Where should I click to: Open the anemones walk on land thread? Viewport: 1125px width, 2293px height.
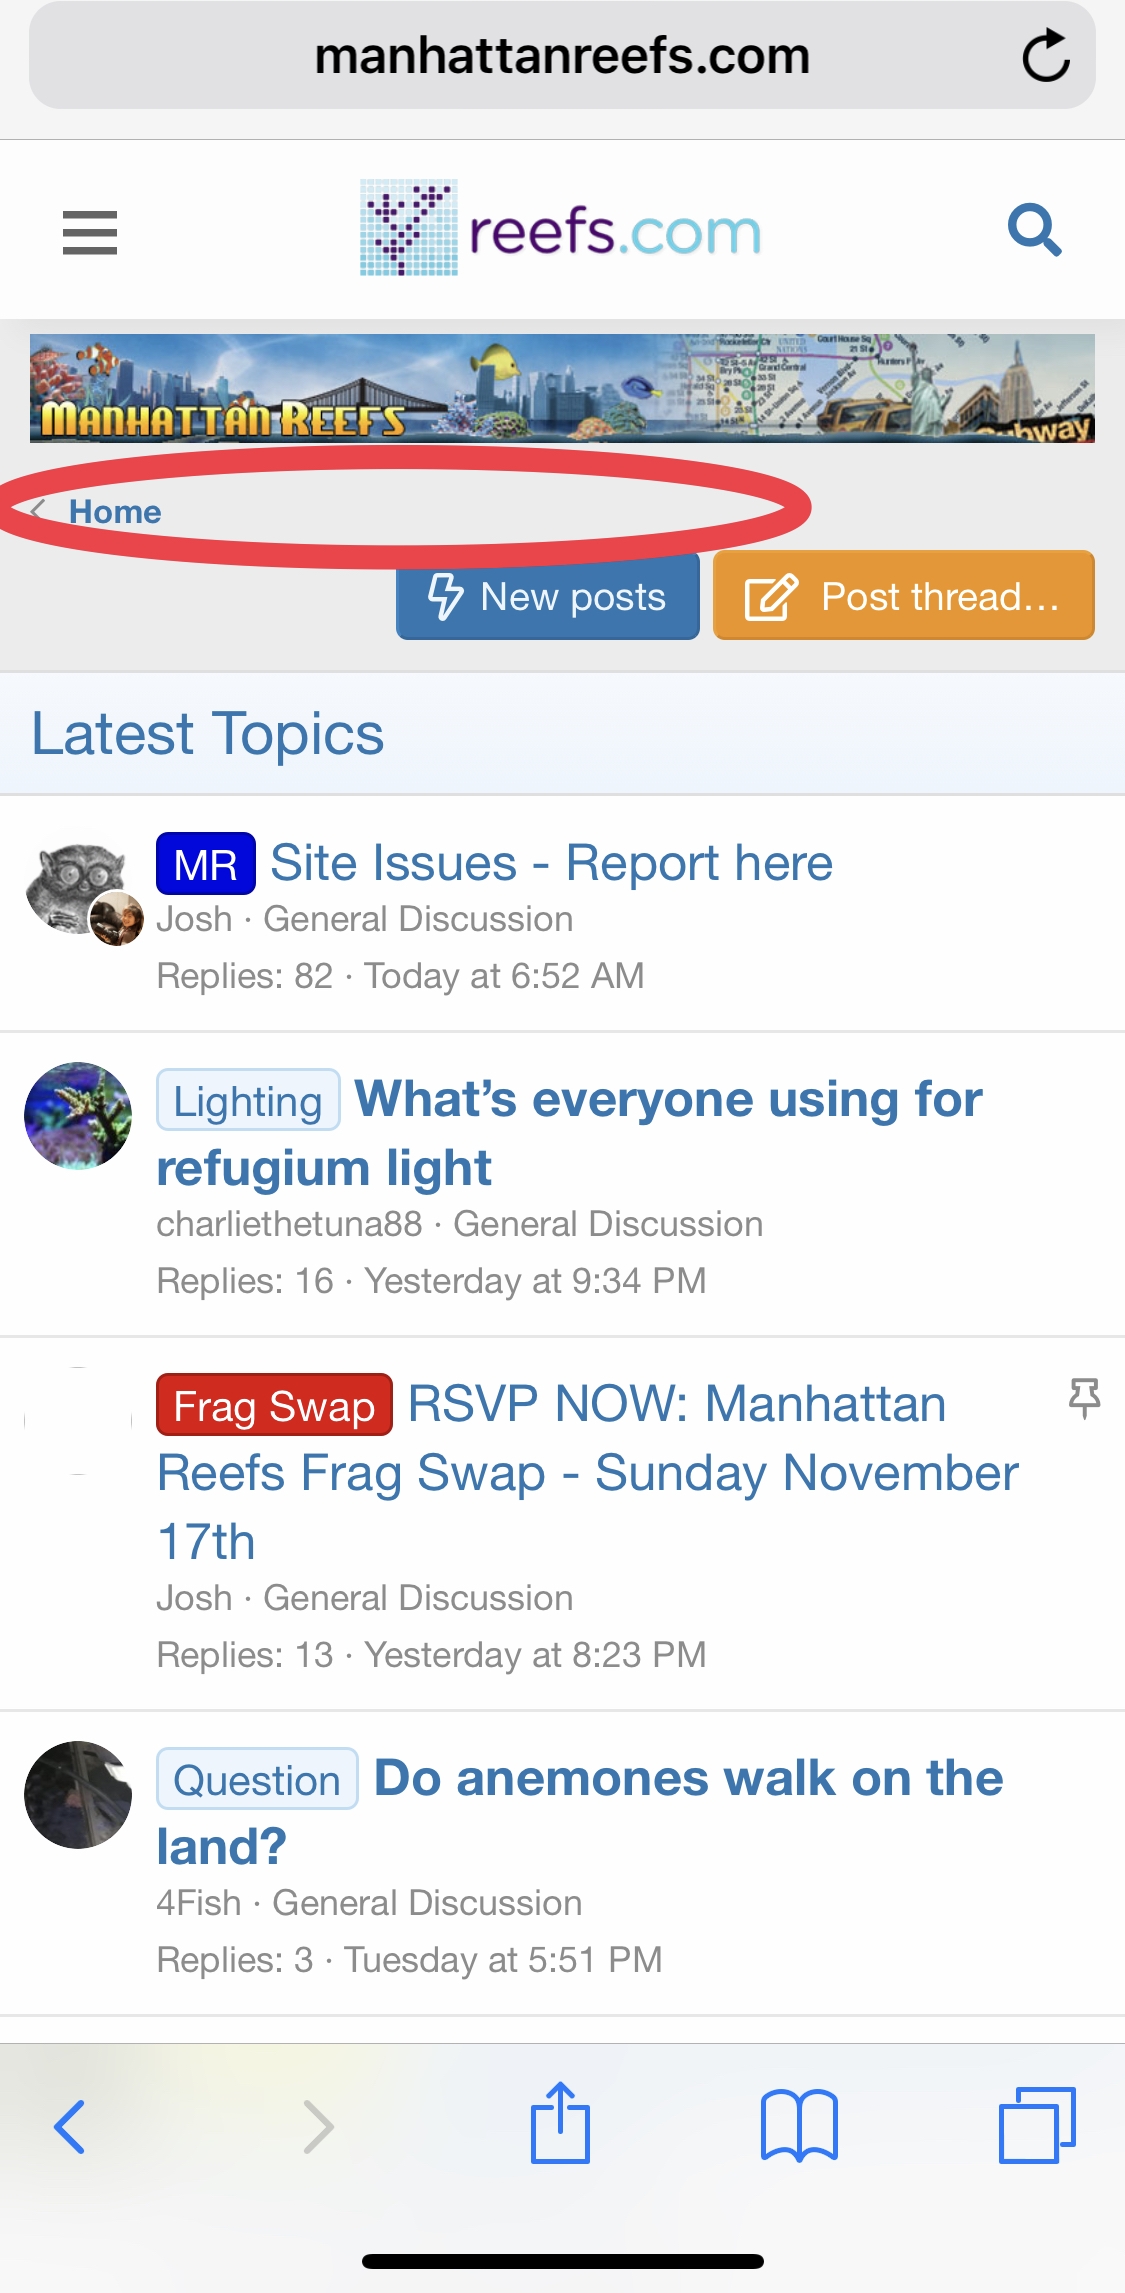click(688, 1779)
